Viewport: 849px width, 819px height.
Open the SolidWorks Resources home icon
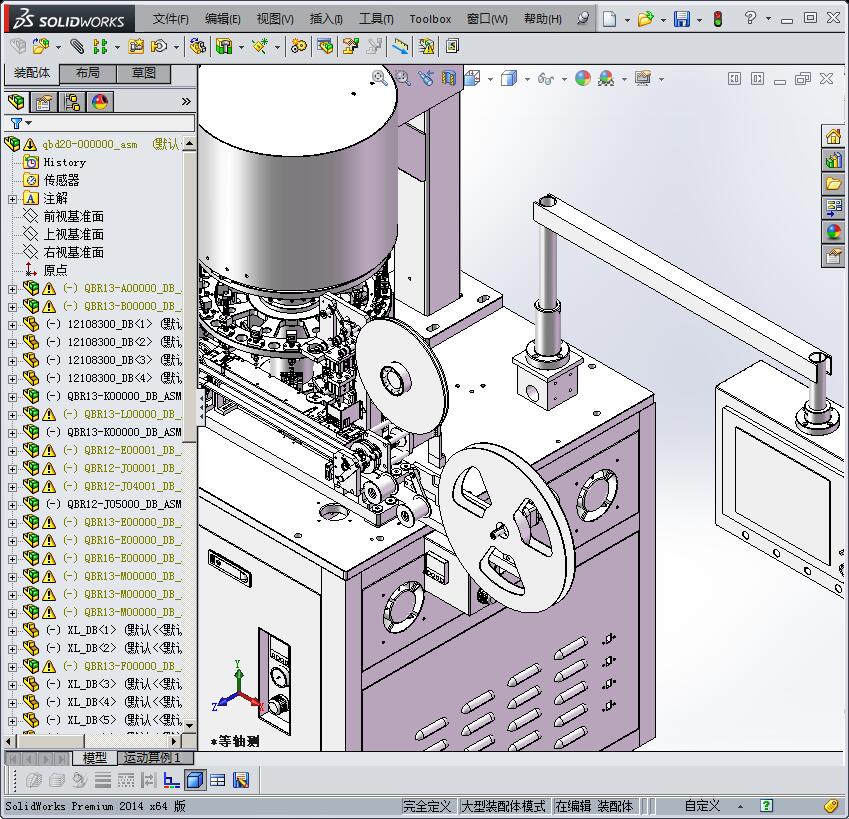[833, 136]
